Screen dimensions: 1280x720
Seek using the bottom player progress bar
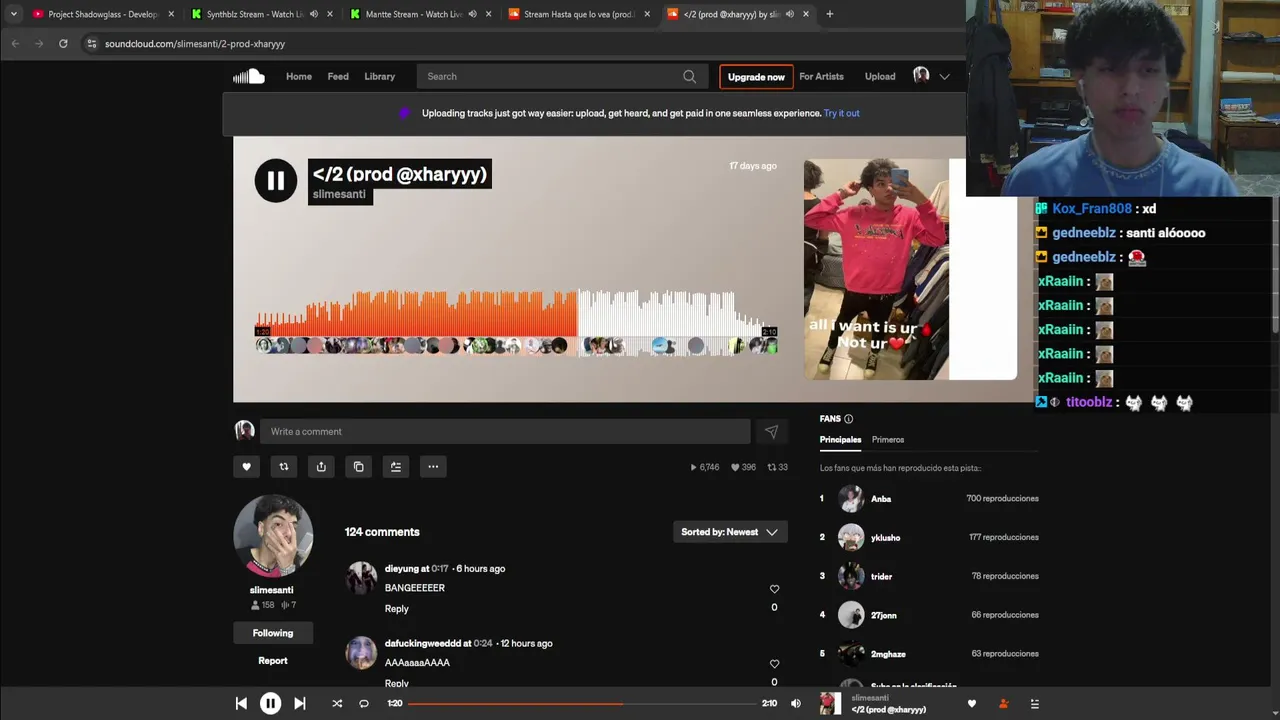pos(582,703)
